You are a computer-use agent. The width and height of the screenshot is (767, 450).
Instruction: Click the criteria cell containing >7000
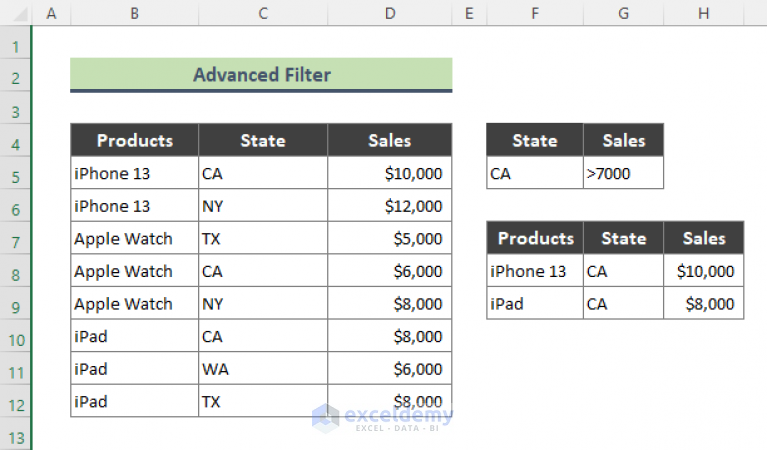click(623, 174)
